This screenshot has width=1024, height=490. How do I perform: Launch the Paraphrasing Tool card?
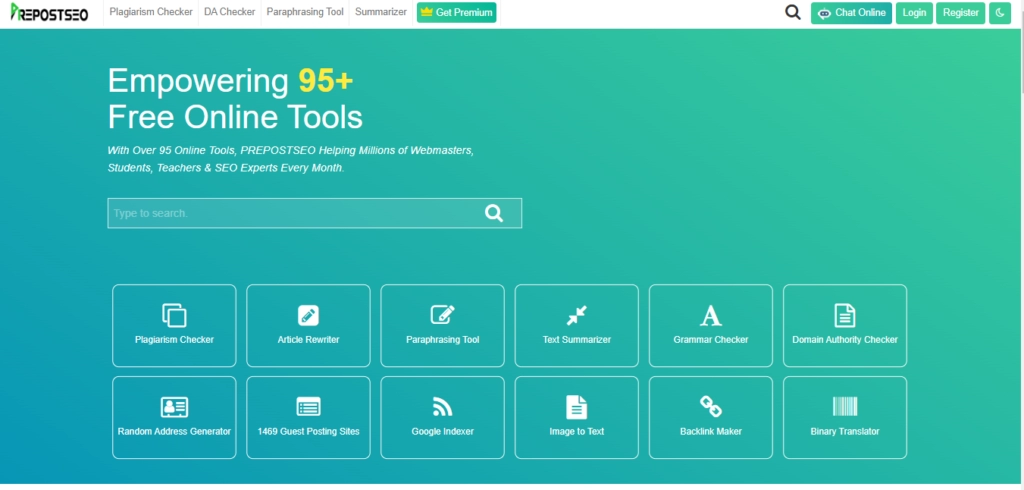(x=442, y=326)
